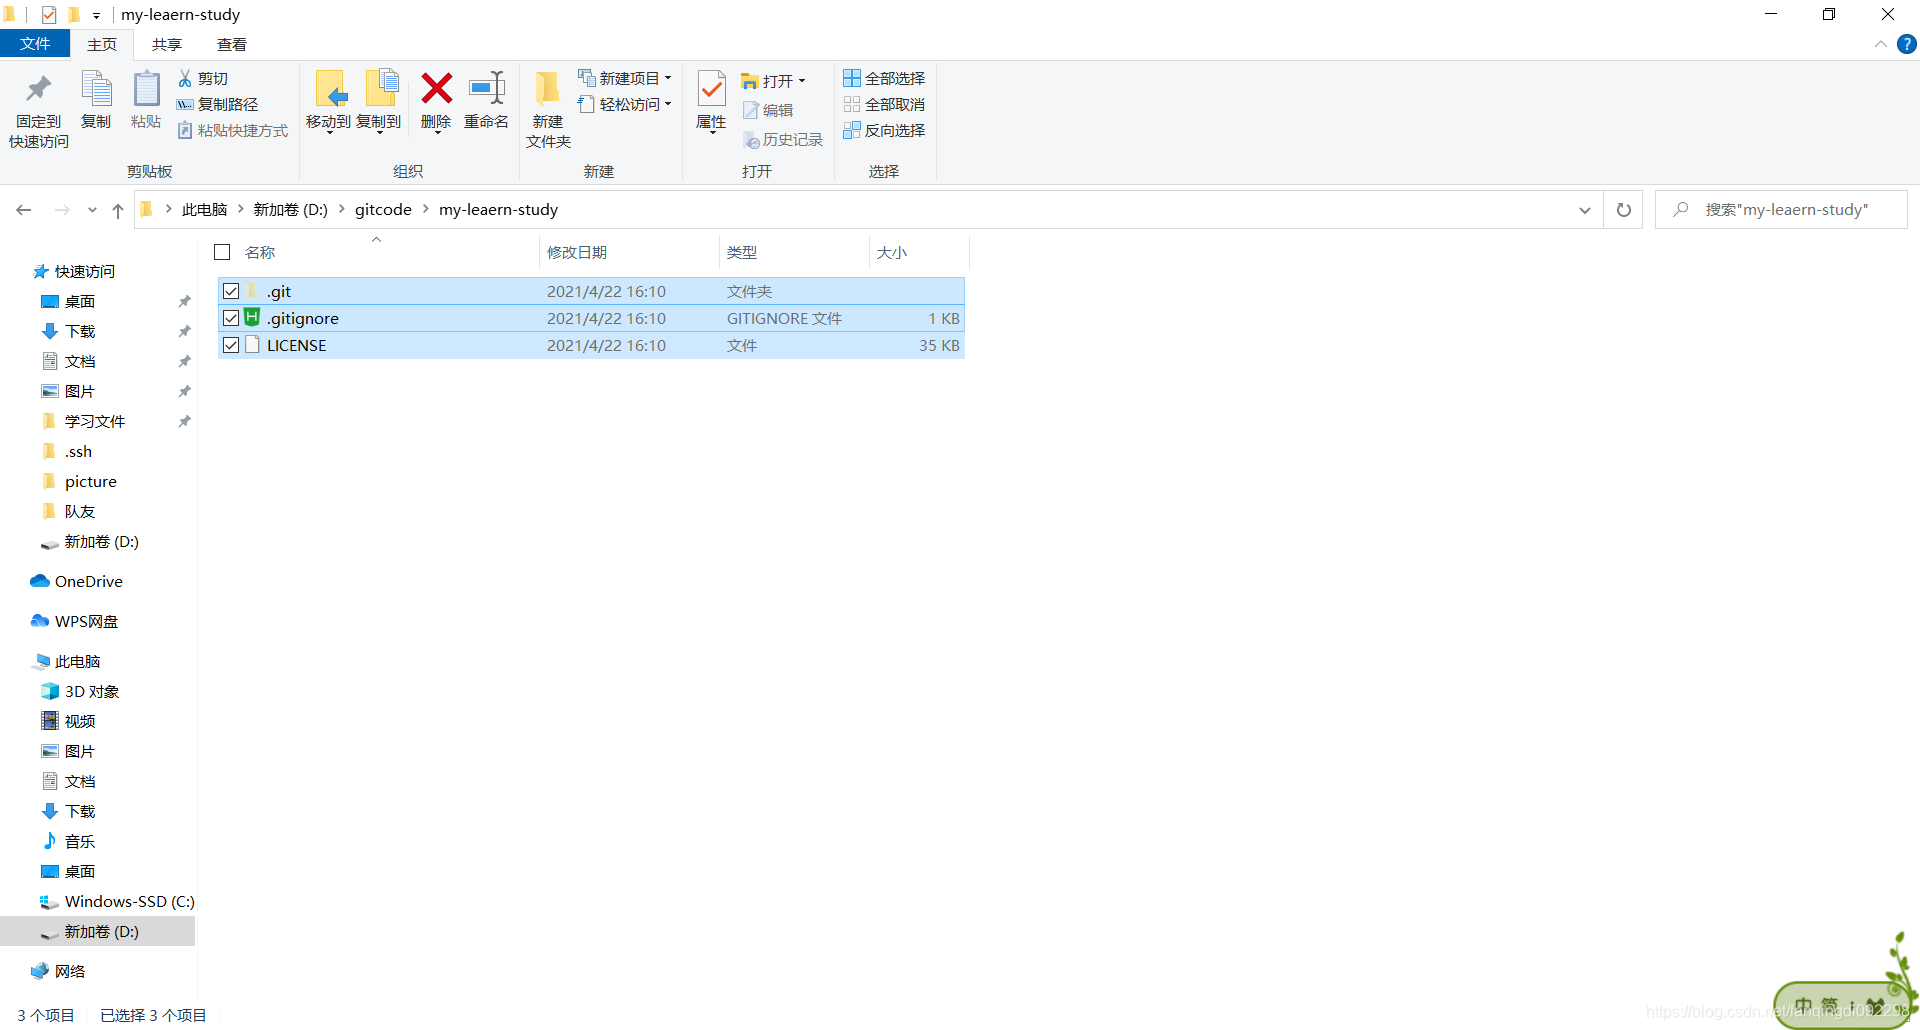Click Select none (全部取消)
Viewport: 1920px width, 1030px height.
coord(884,104)
